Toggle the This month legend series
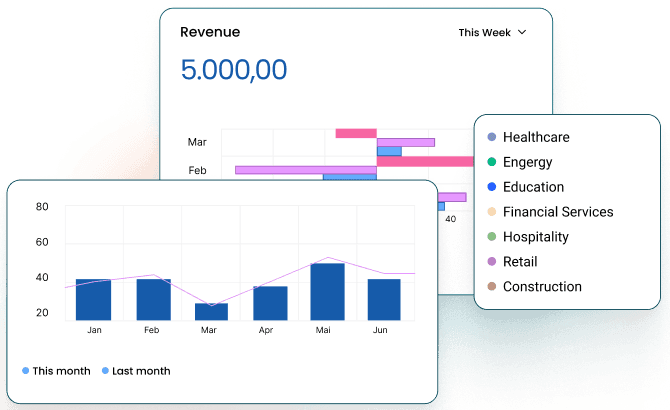This screenshot has width=670, height=410. tap(55, 371)
